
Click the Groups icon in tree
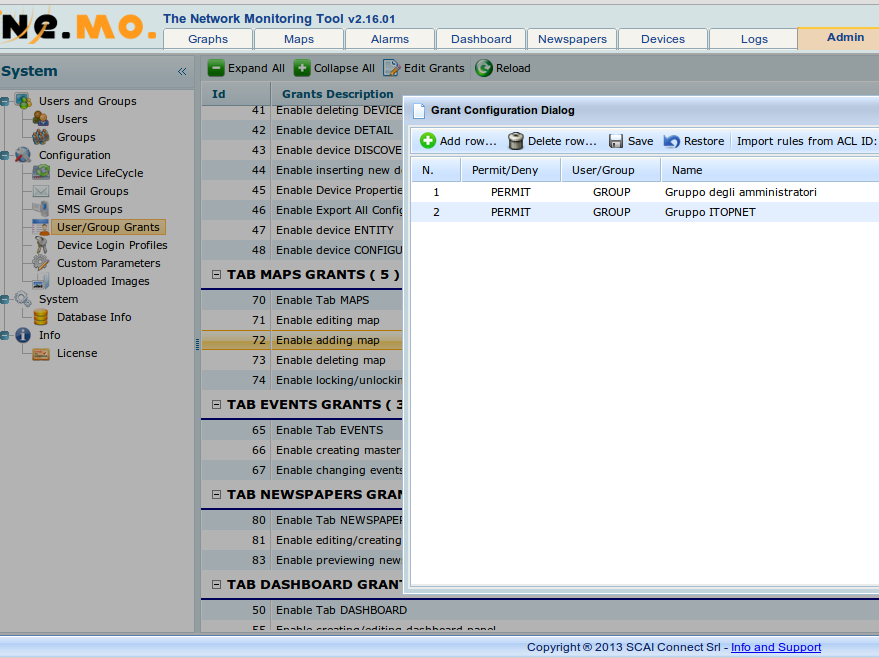click(x=41, y=137)
